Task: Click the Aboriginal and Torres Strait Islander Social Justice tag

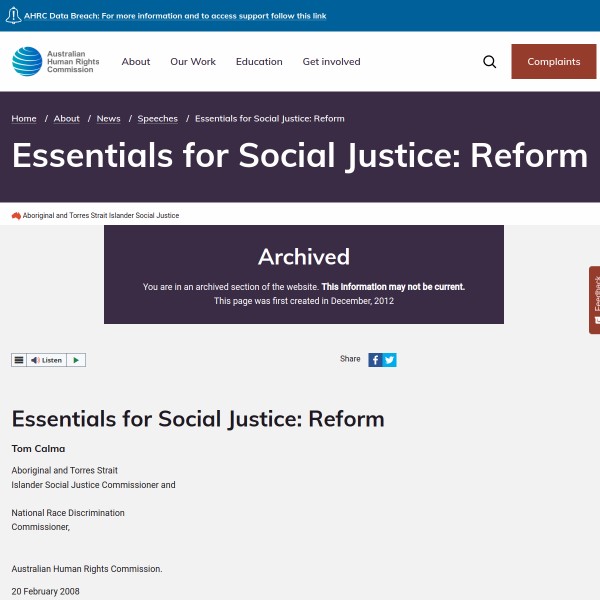Action: click(x=100, y=216)
